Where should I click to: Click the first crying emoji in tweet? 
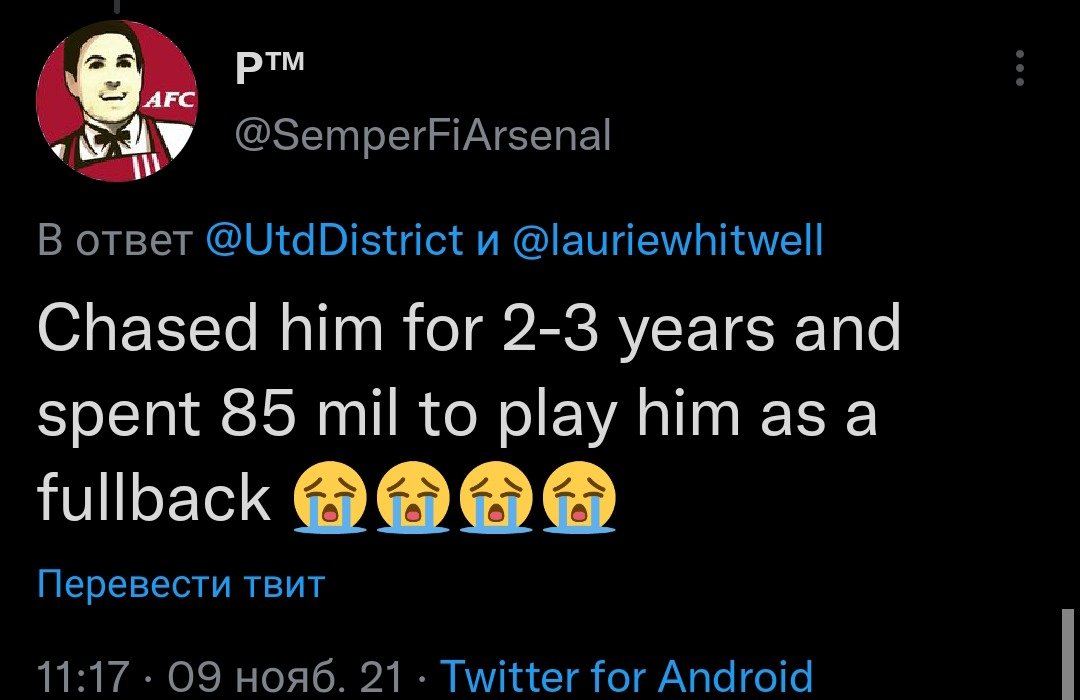pyautogui.click(x=329, y=499)
